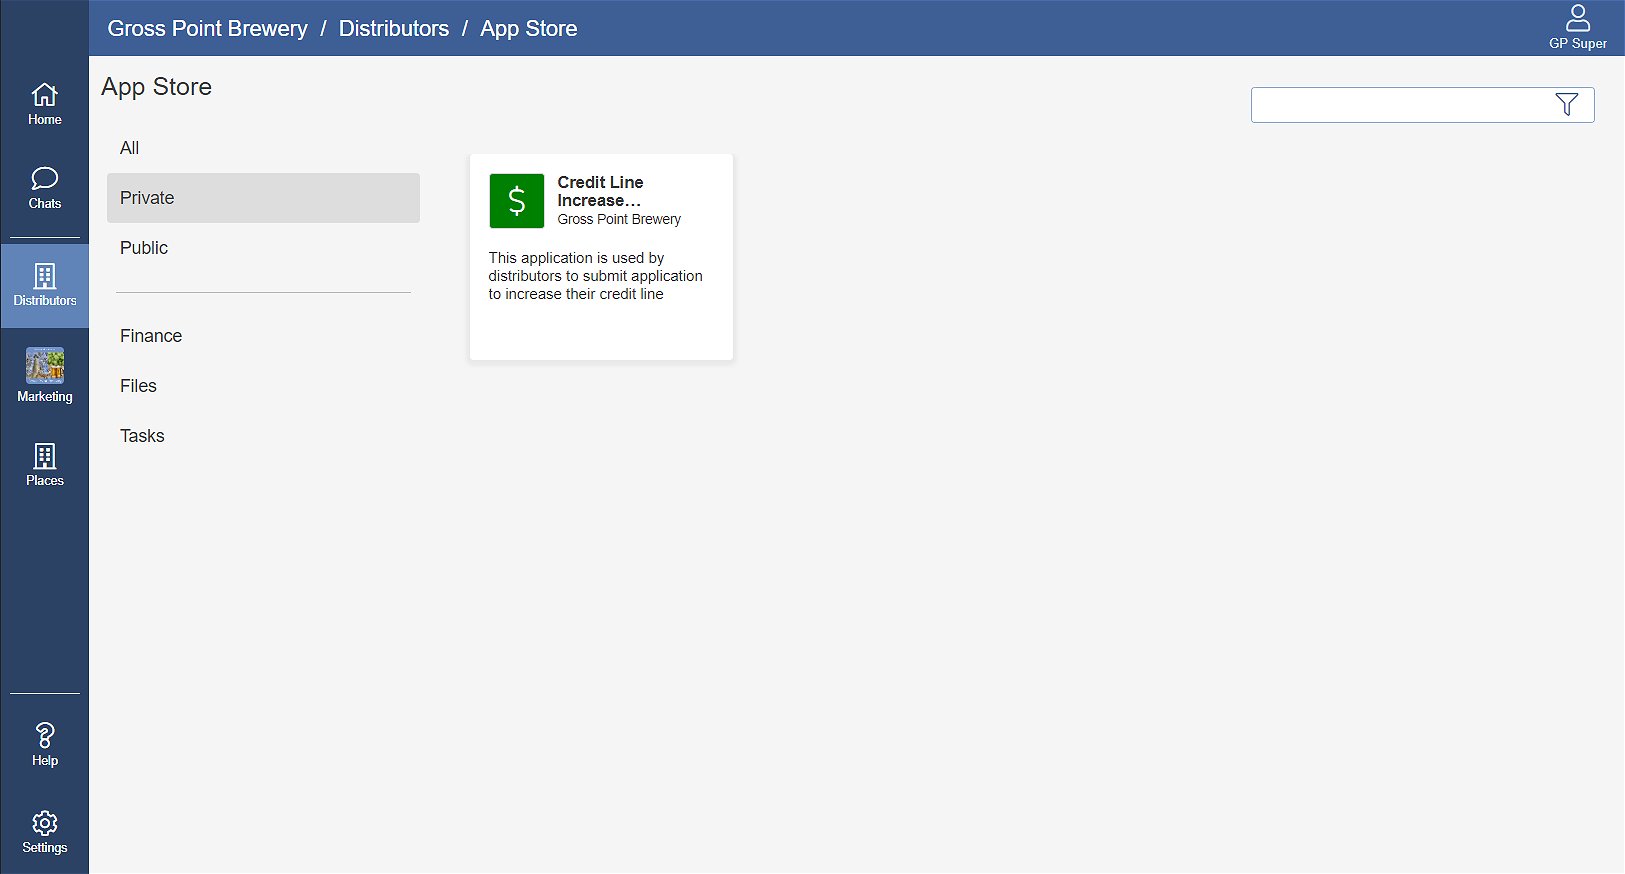Screen dimensions: 1625x874
Task: Open the GP Super user profile
Action: click(1577, 27)
